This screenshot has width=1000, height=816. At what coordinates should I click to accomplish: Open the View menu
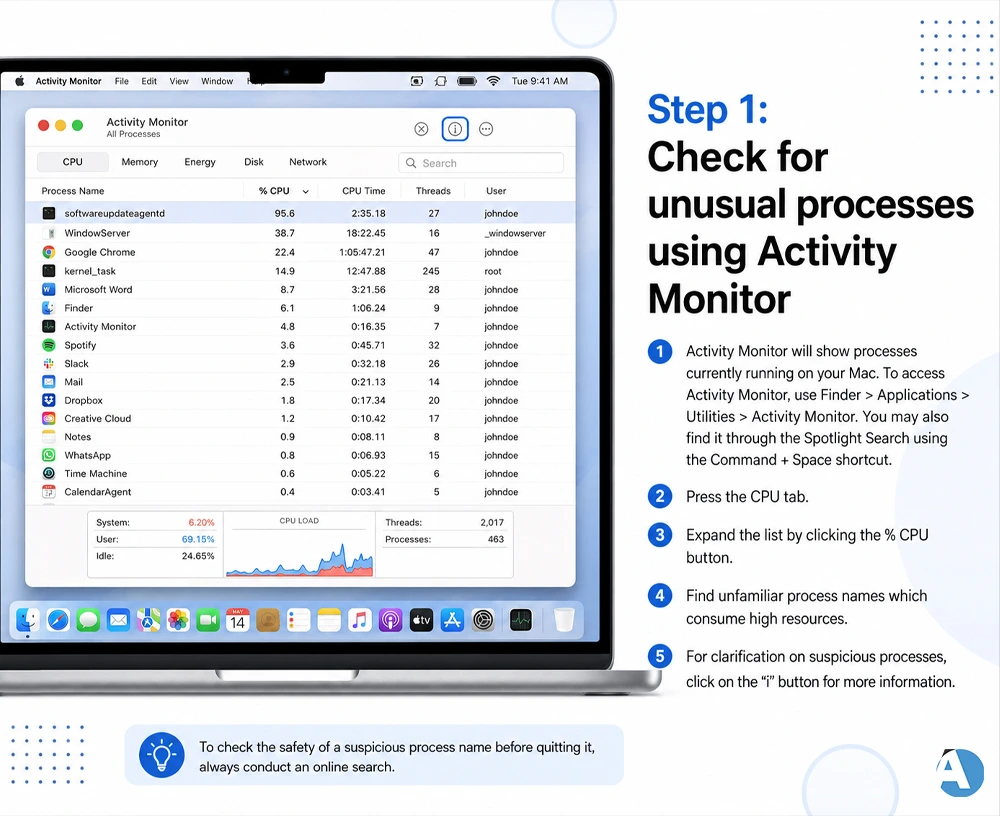179,81
